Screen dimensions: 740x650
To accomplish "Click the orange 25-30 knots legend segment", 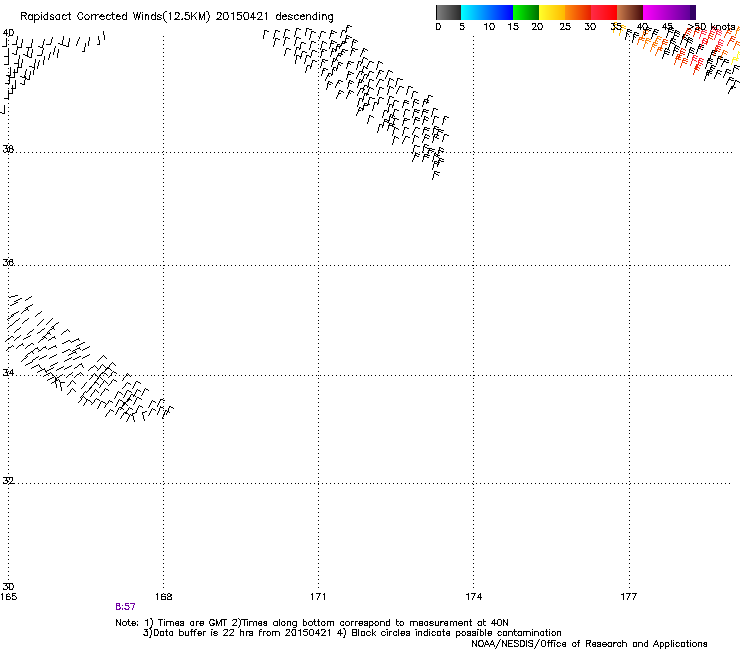I will [x=578, y=12].
